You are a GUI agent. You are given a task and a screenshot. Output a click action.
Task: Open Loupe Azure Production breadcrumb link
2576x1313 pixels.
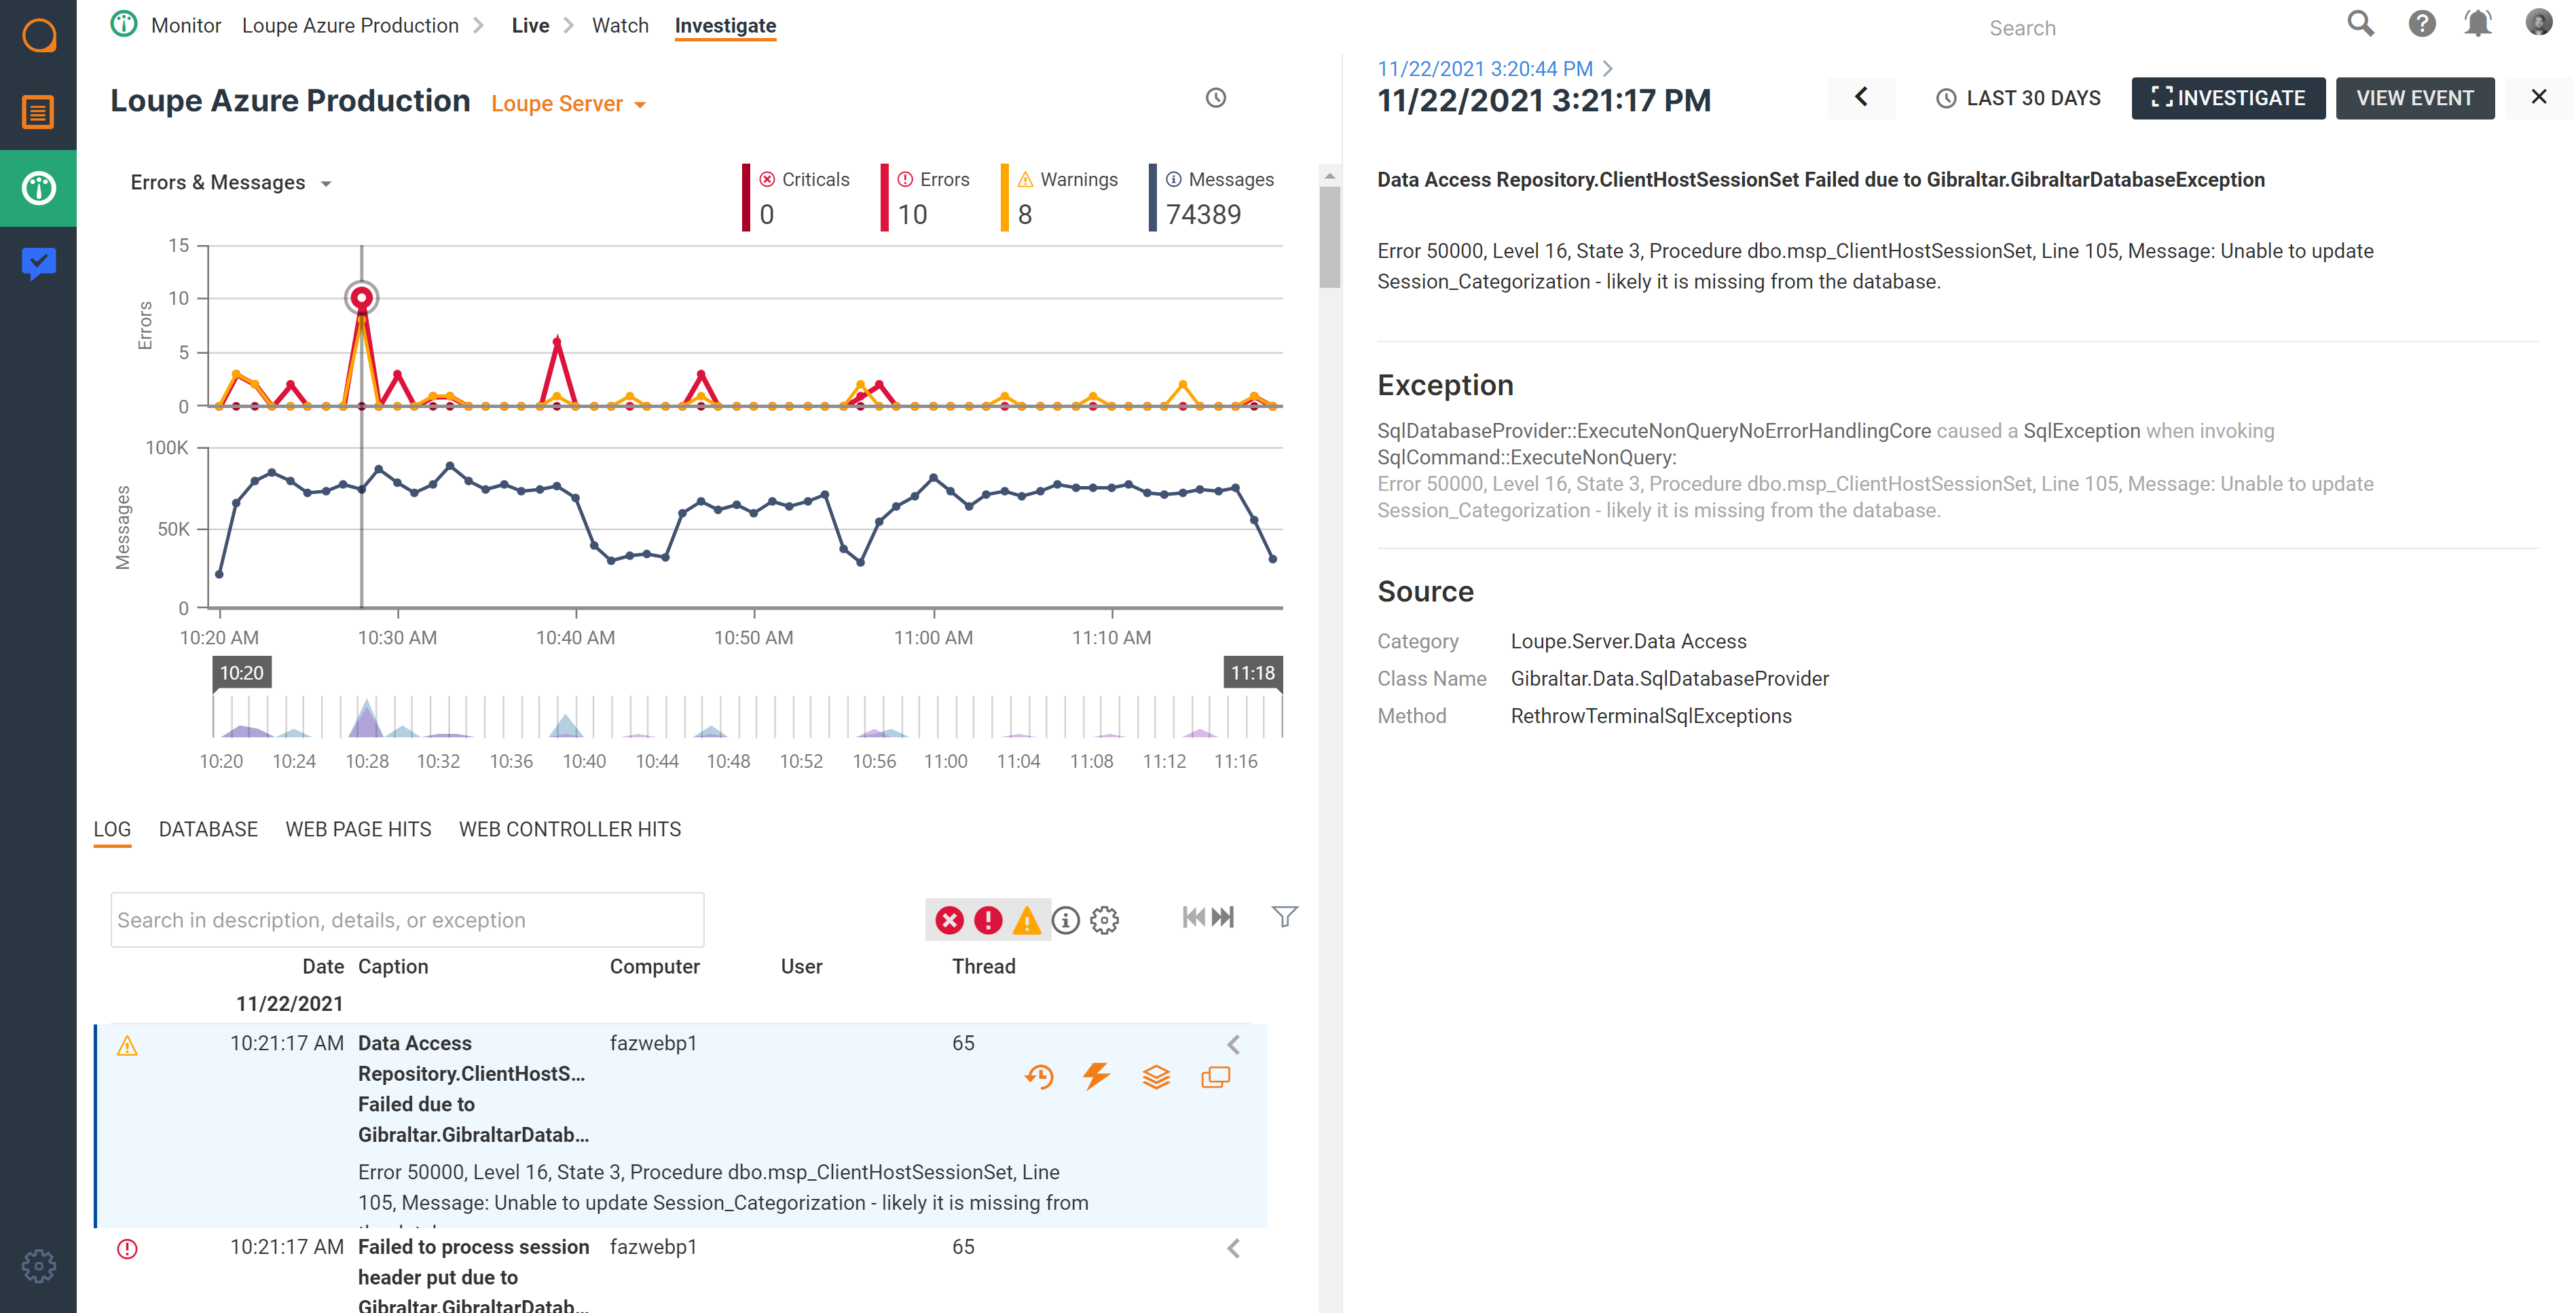350,25
